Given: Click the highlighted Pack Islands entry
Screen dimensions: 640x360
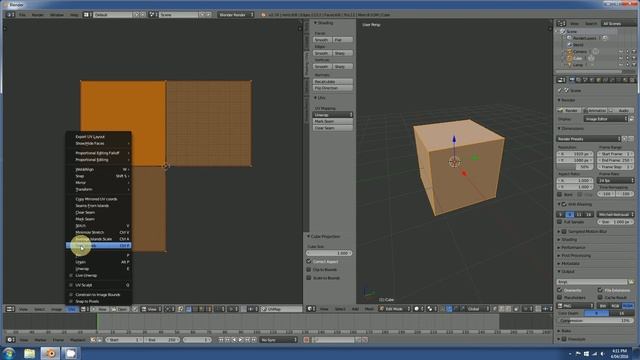Looking at the screenshot, I should (98, 246).
